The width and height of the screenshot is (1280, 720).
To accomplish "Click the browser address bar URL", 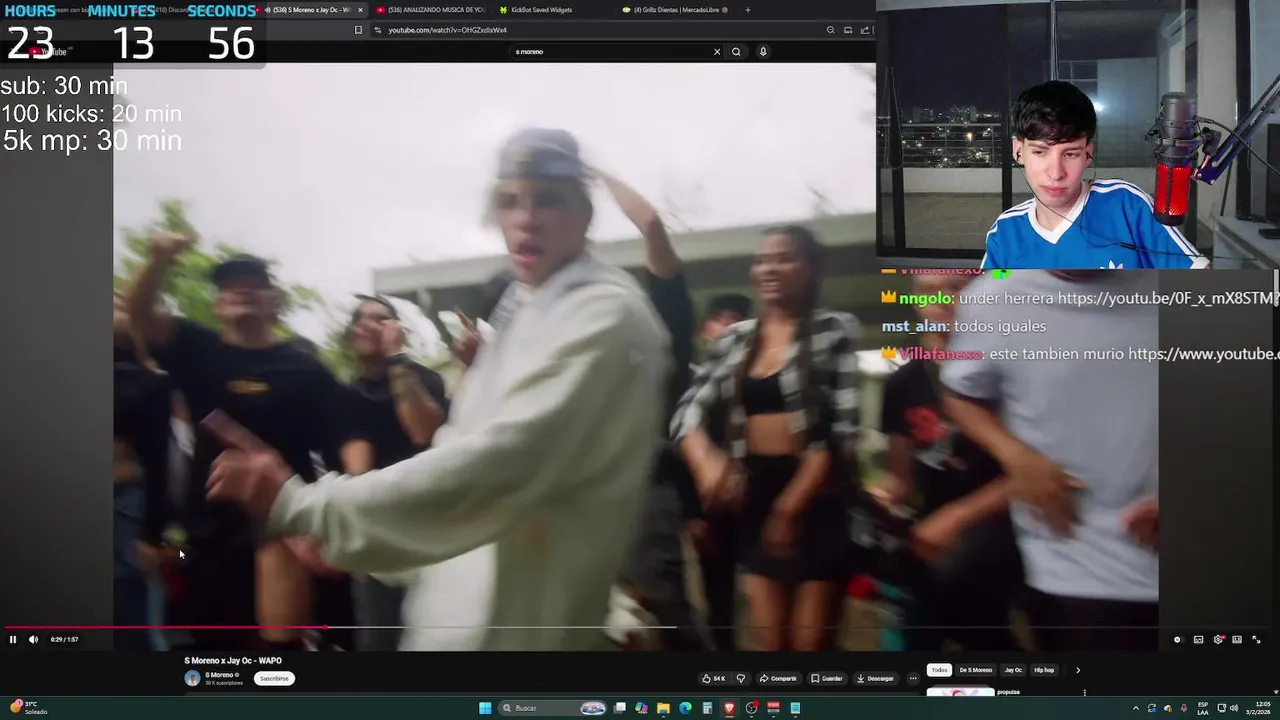I will (447, 30).
